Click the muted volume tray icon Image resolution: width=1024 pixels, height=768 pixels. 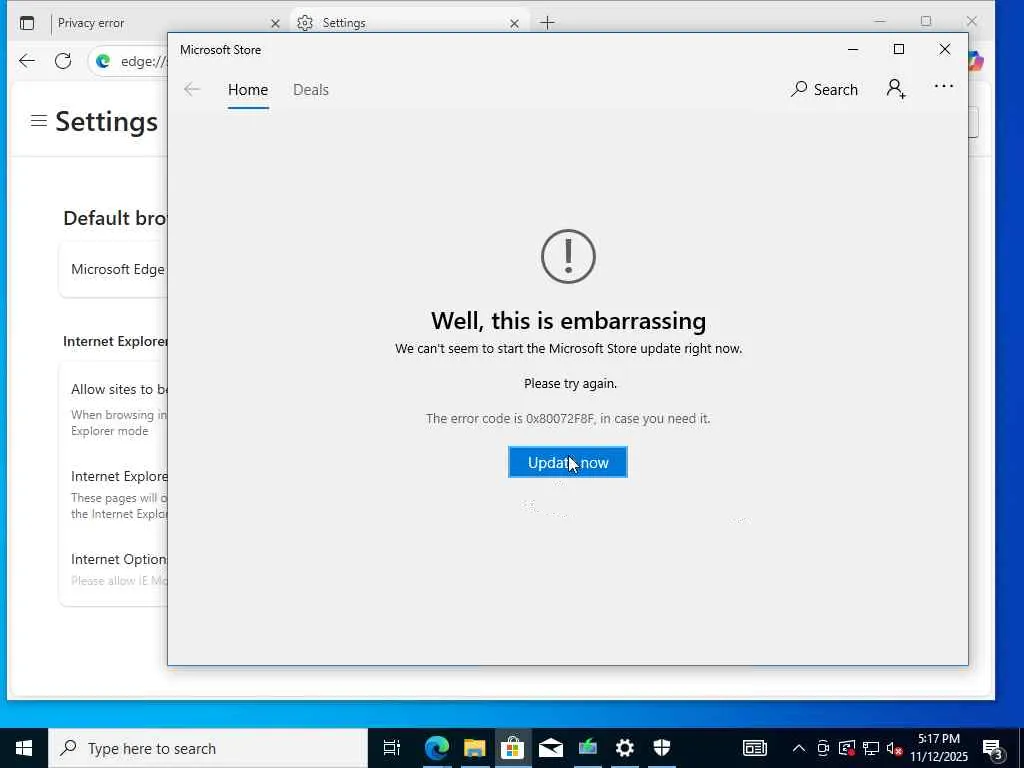895,748
